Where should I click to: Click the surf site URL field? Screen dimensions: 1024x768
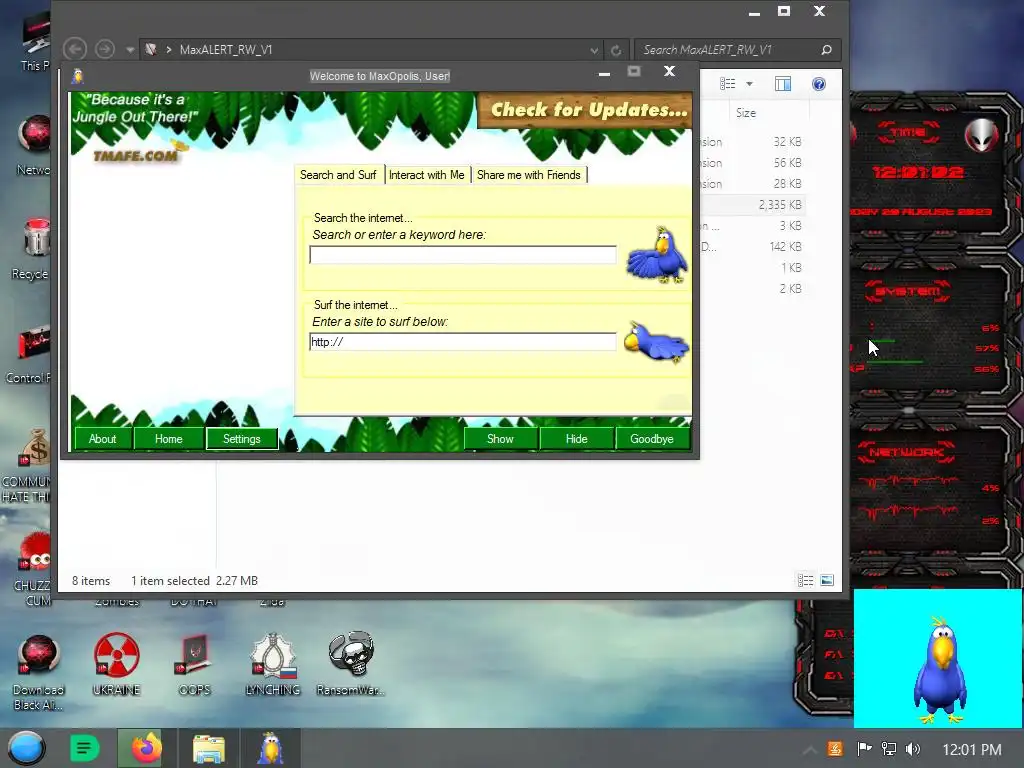[462, 342]
